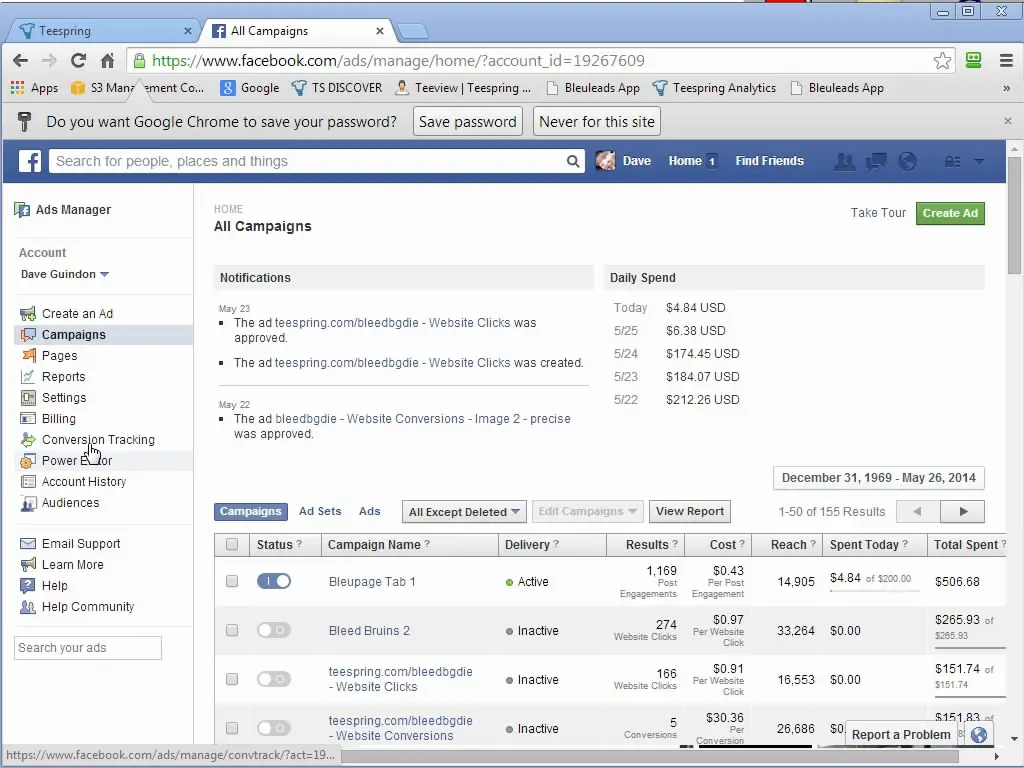Image resolution: width=1024 pixels, height=768 pixels.
Task: Select the Campaigns tab above the table
Action: (x=250, y=511)
